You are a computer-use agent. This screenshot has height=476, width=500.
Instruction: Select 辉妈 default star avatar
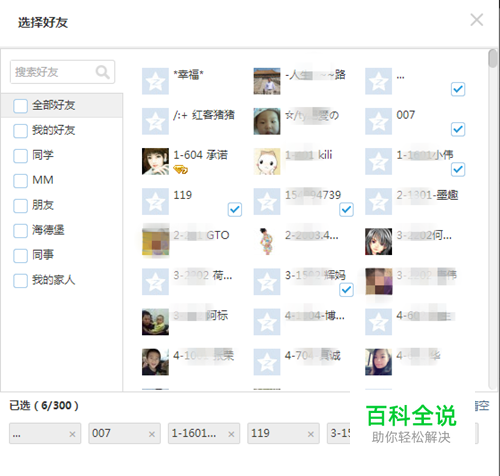tap(267, 282)
